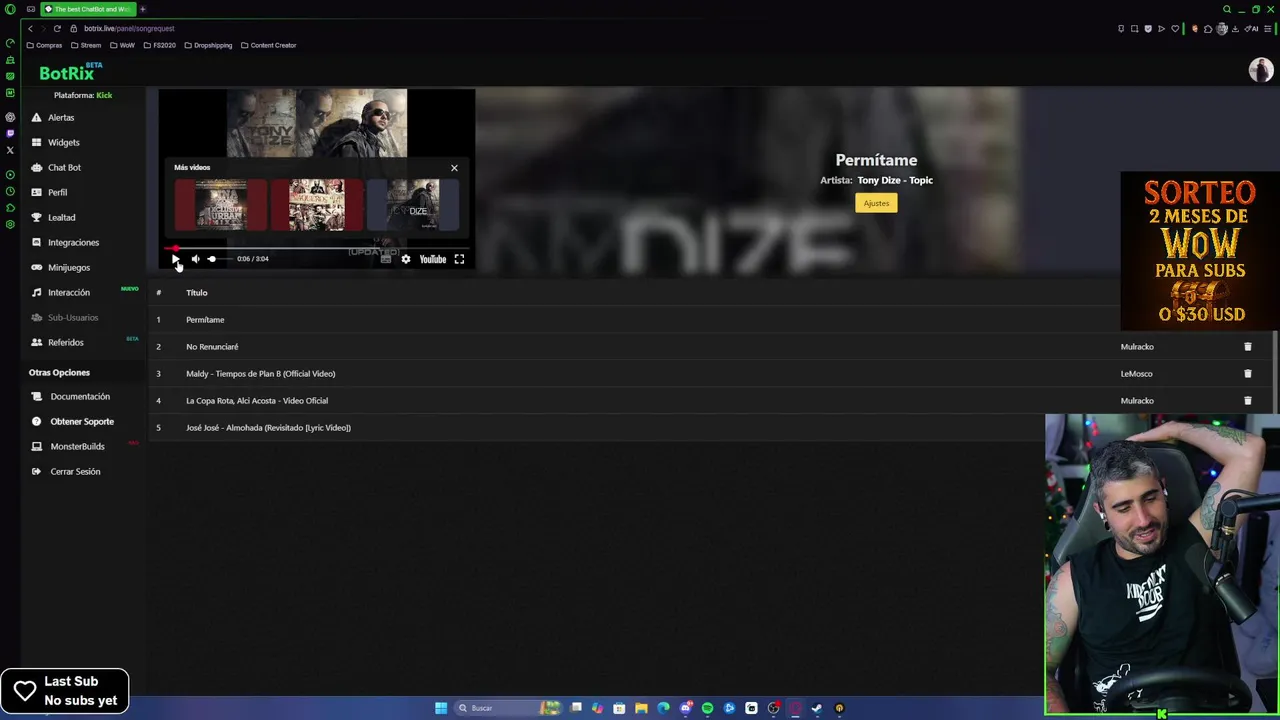Image resolution: width=1280 pixels, height=720 pixels.
Task: Open a new browser tab
Action: click(x=142, y=9)
